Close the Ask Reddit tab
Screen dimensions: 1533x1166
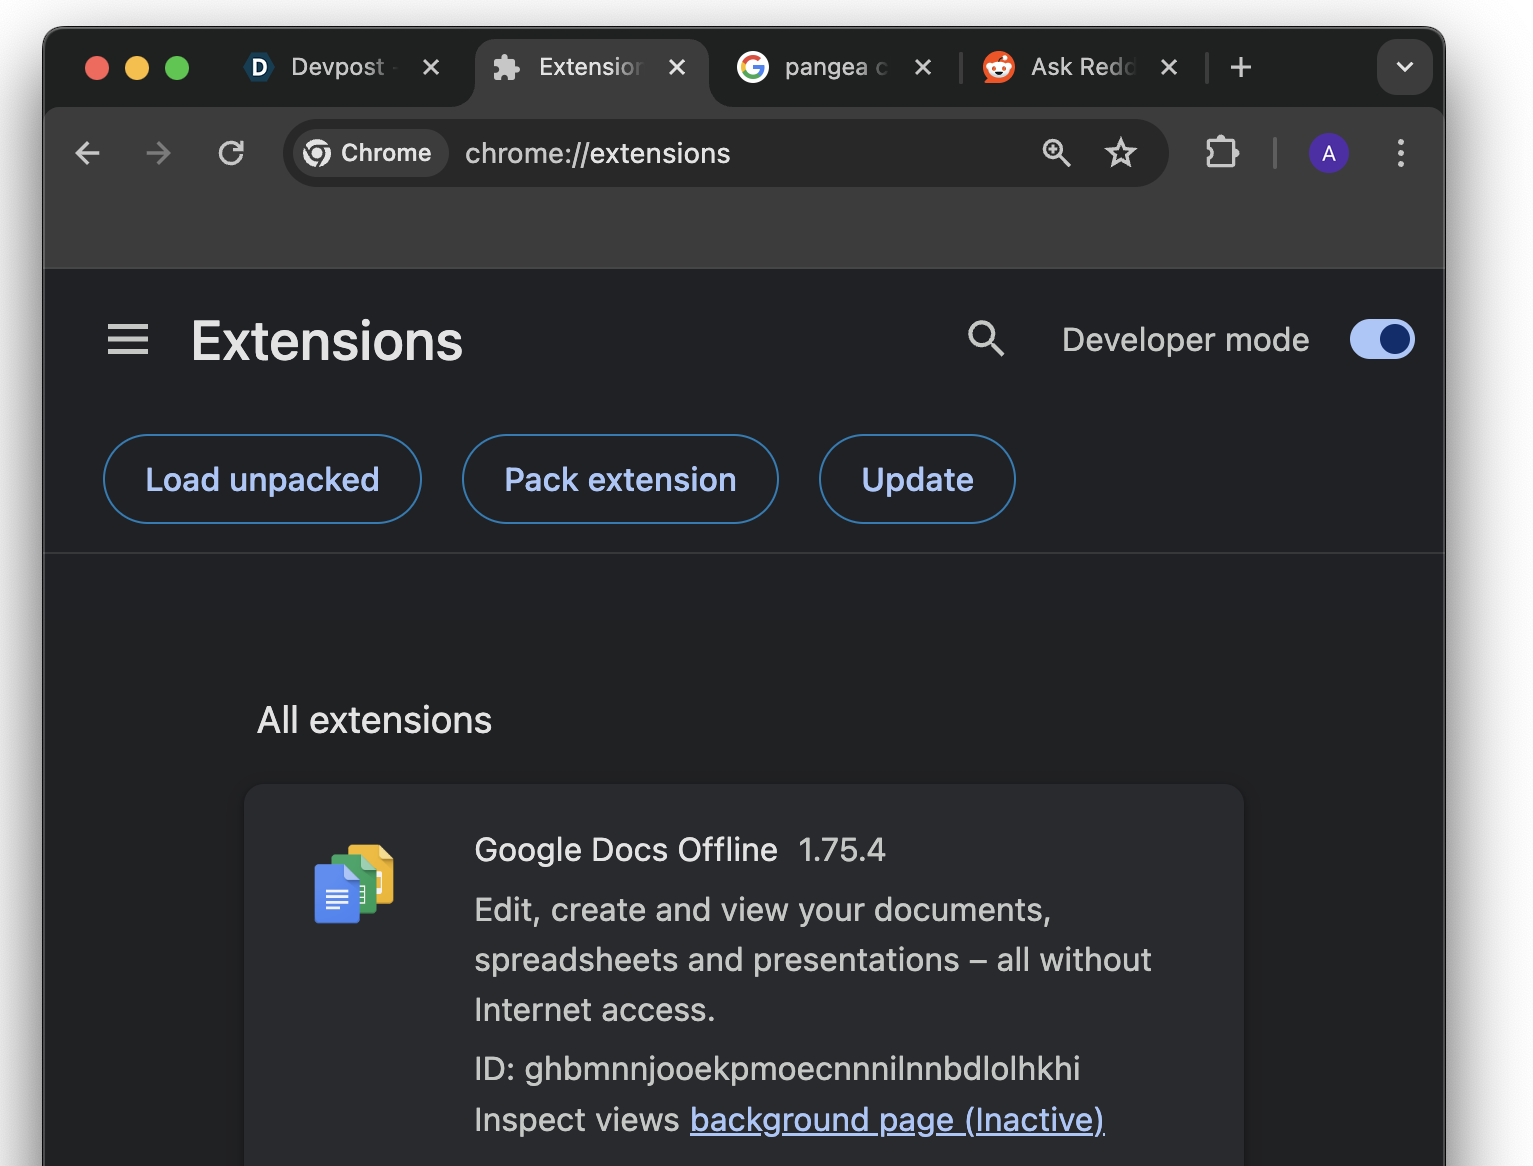[1169, 67]
